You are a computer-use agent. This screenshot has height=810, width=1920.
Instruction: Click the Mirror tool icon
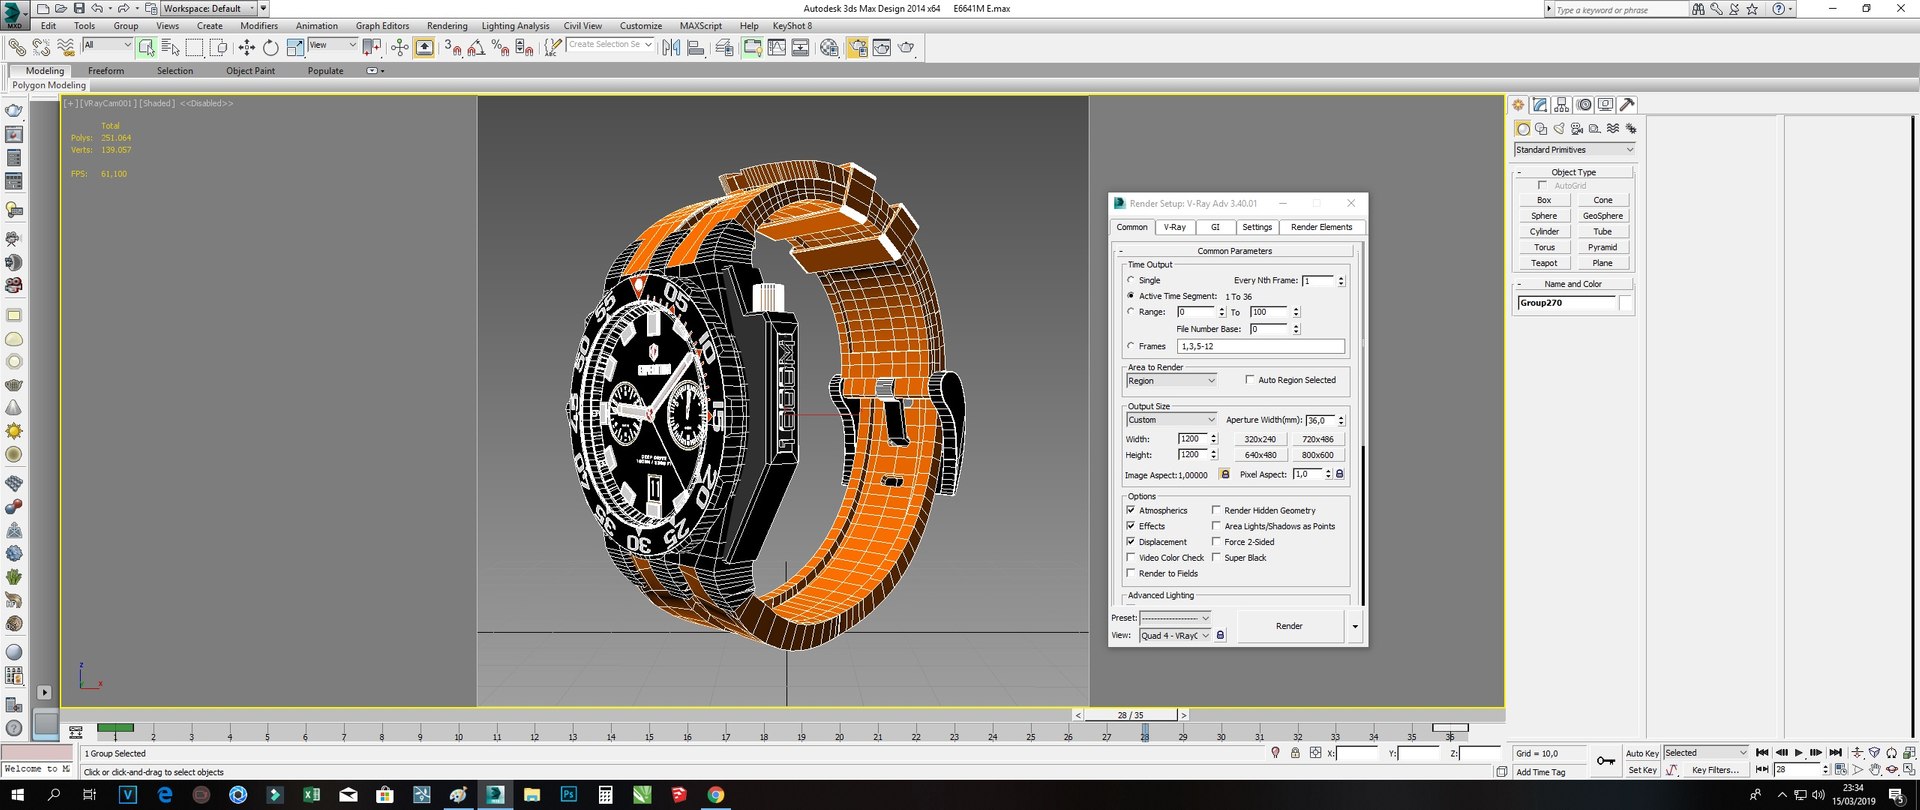(671, 47)
